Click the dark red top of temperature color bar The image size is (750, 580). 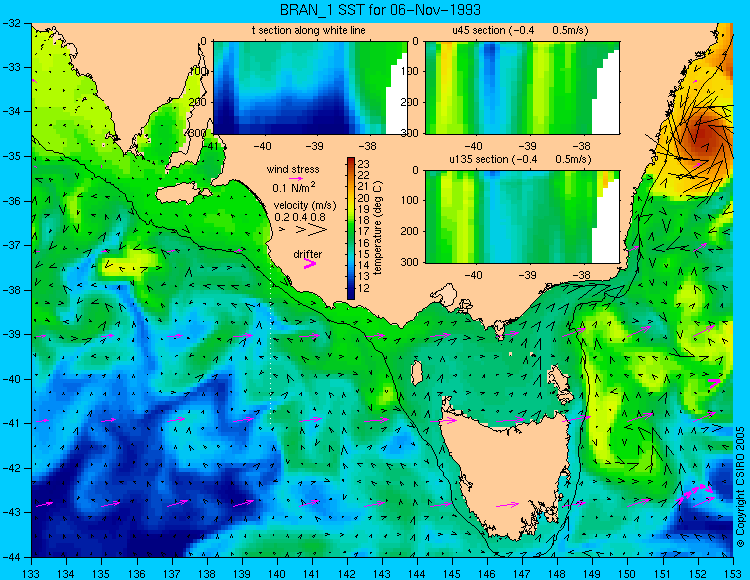[351, 160]
